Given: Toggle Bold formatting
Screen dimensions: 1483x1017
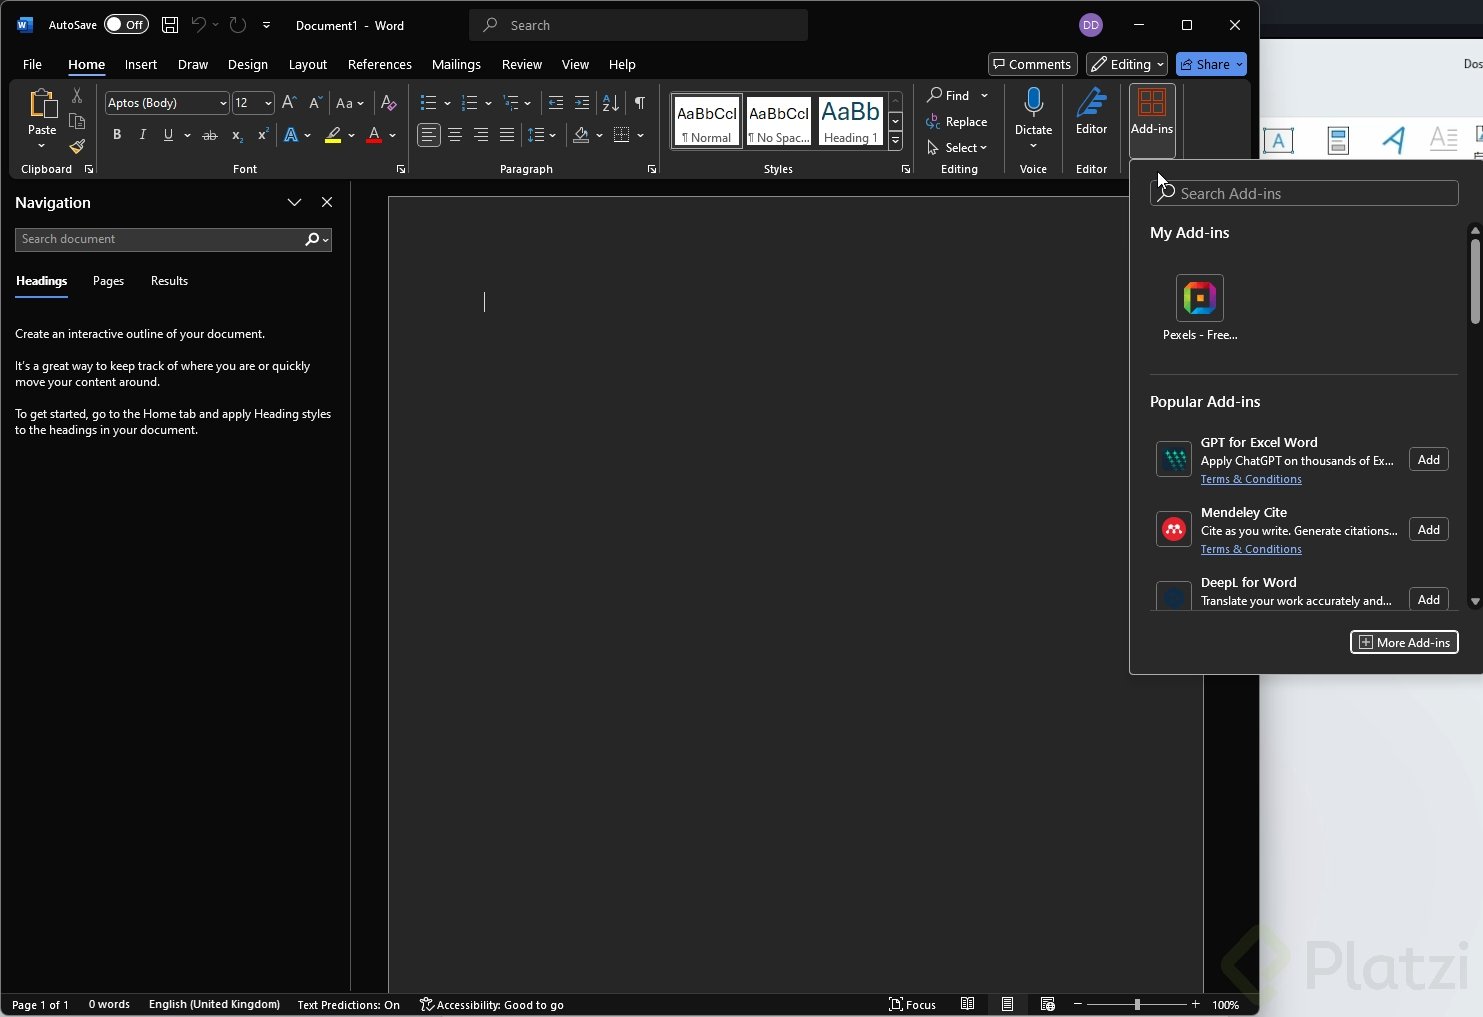Looking at the screenshot, I should (x=117, y=135).
